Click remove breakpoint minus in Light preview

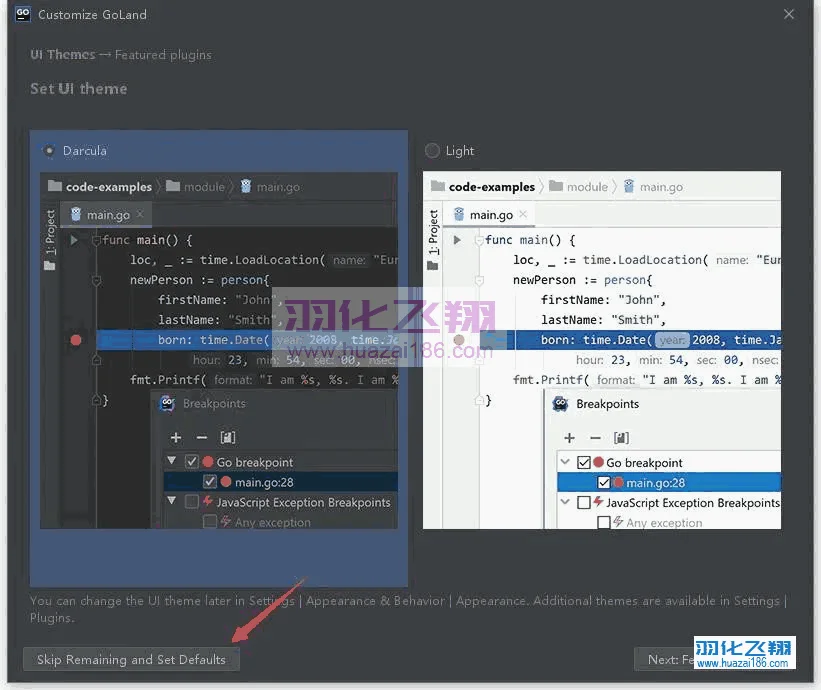point(595,438)
